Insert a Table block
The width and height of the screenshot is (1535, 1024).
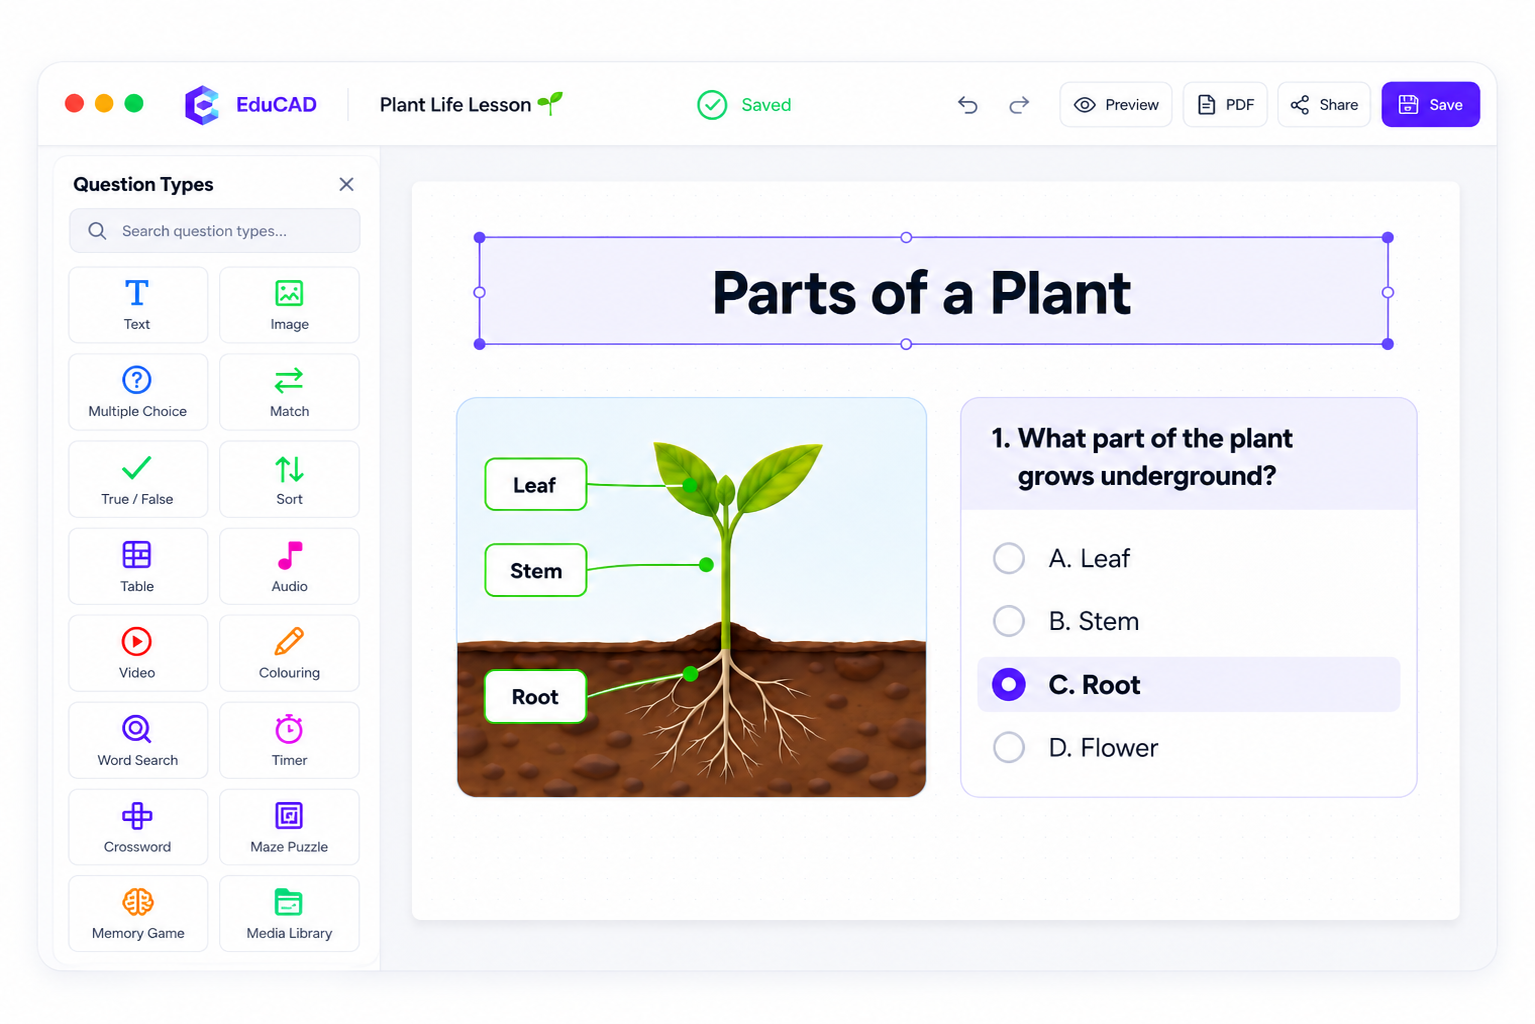pos(138,566)
